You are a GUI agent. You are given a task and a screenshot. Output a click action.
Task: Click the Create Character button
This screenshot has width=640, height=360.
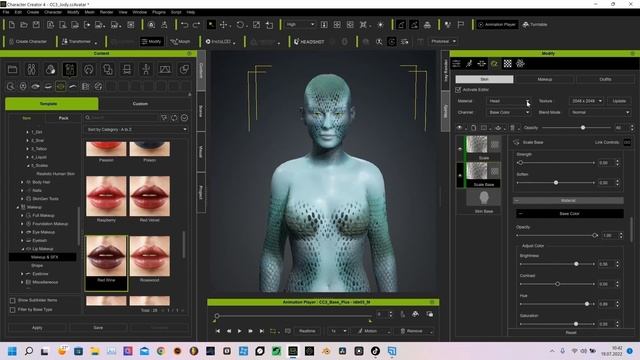(x=27, y=42)
